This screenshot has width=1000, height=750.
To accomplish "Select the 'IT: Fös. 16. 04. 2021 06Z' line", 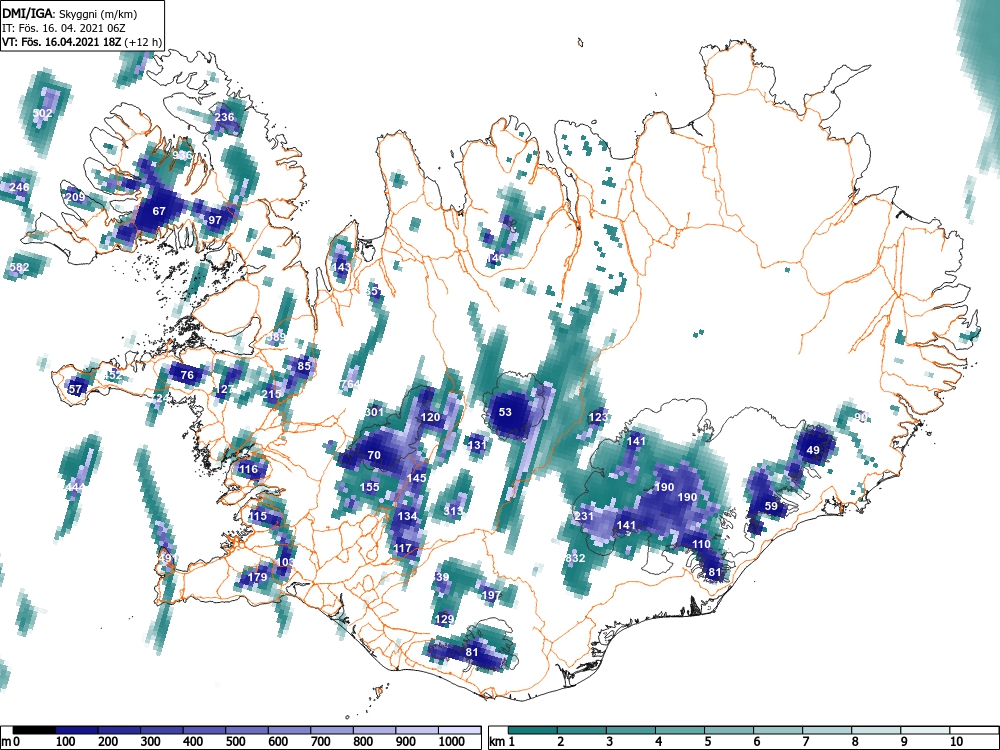I will click(x=64, y=27).
